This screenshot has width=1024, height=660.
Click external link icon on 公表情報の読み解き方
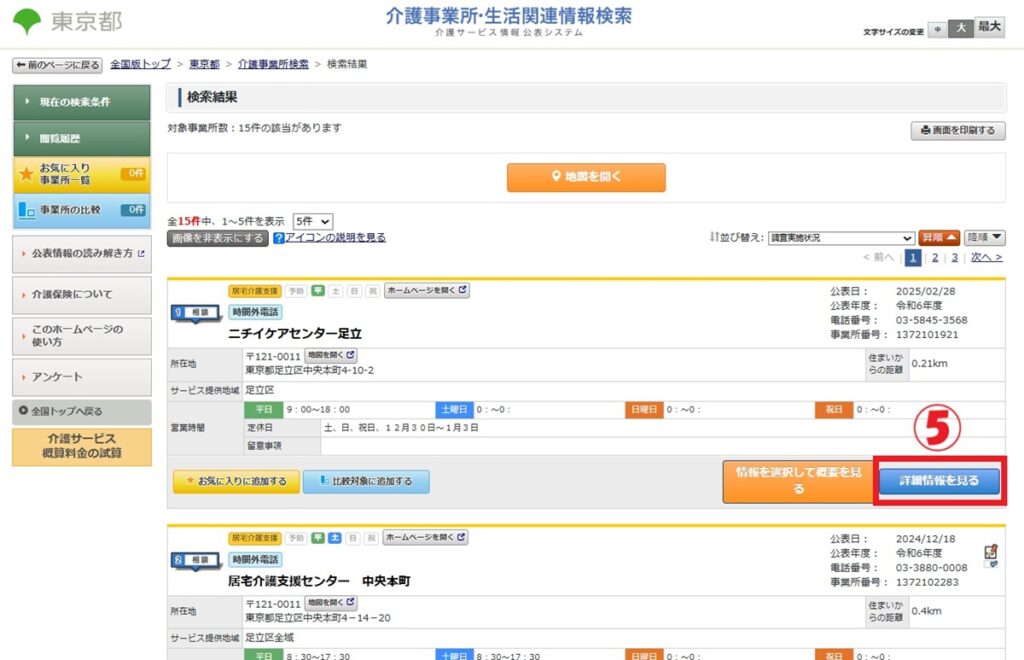click(x=141, y=253)
